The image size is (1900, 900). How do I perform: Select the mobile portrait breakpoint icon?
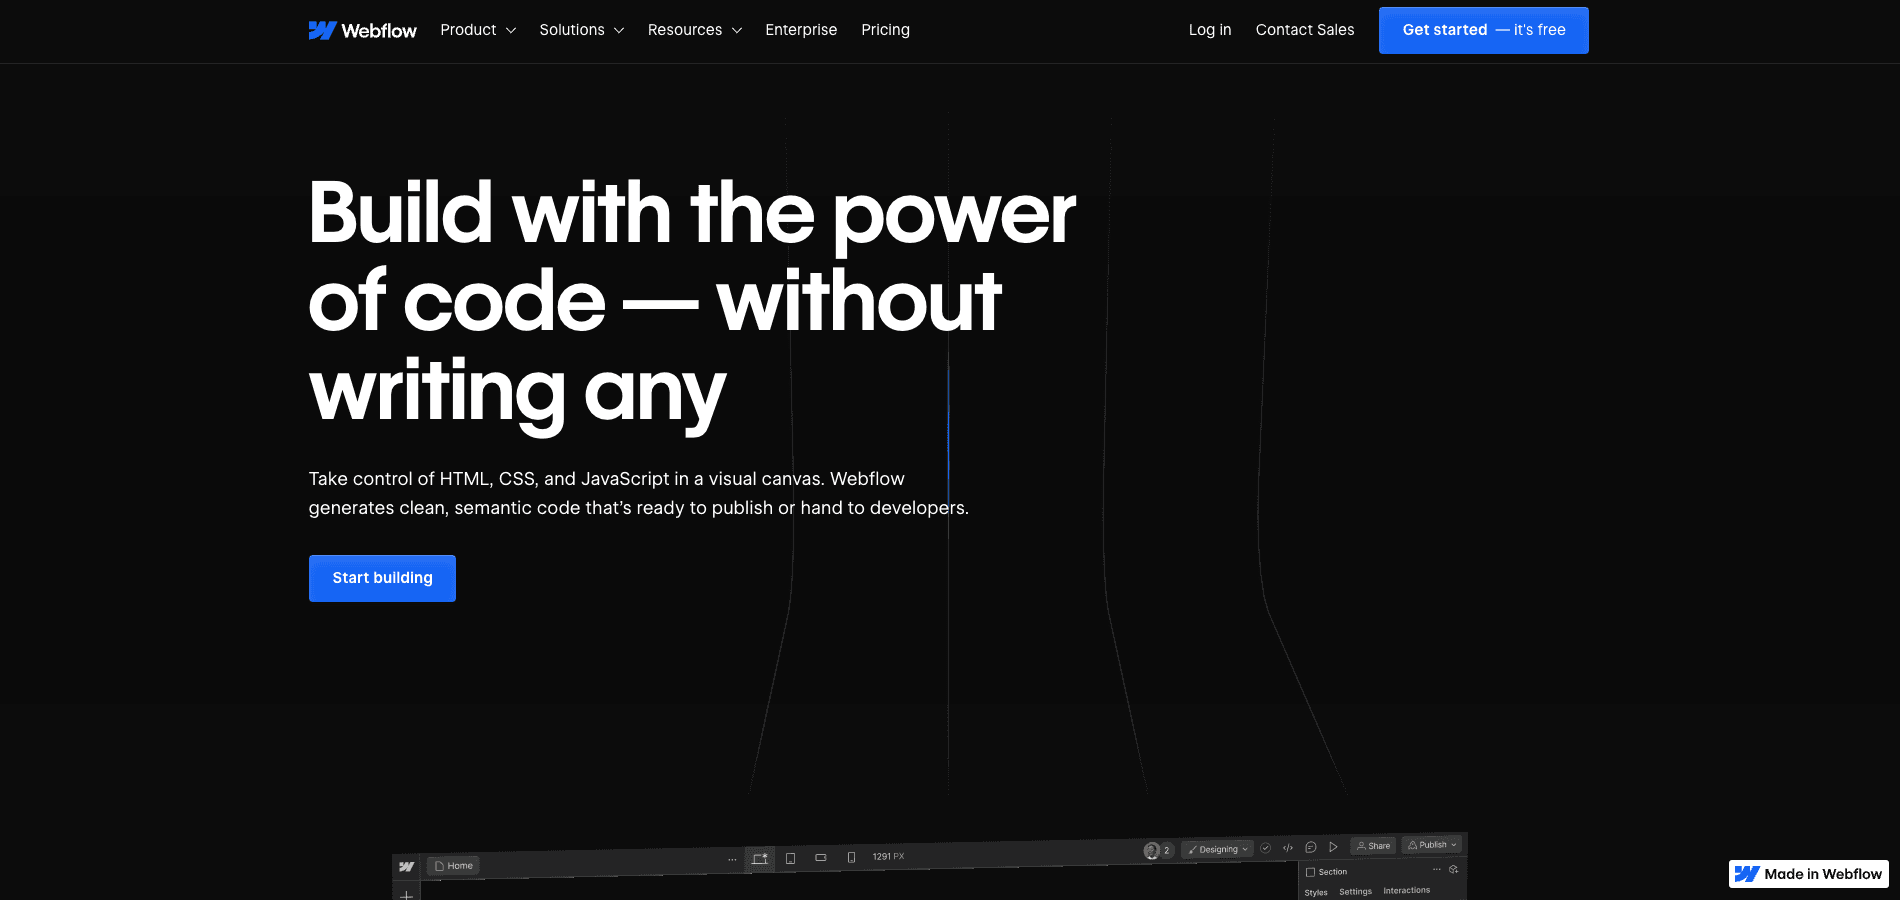[x=851, y=857]
